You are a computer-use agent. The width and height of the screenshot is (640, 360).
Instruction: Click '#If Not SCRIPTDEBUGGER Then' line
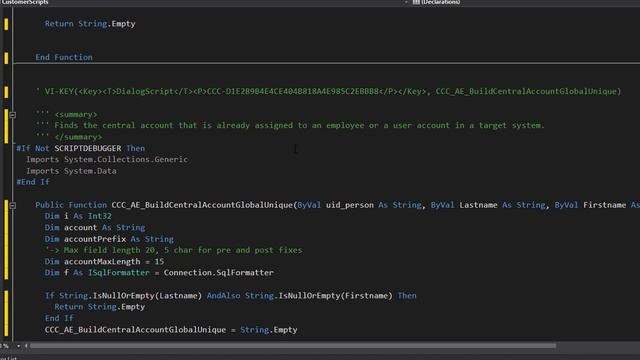80,149
